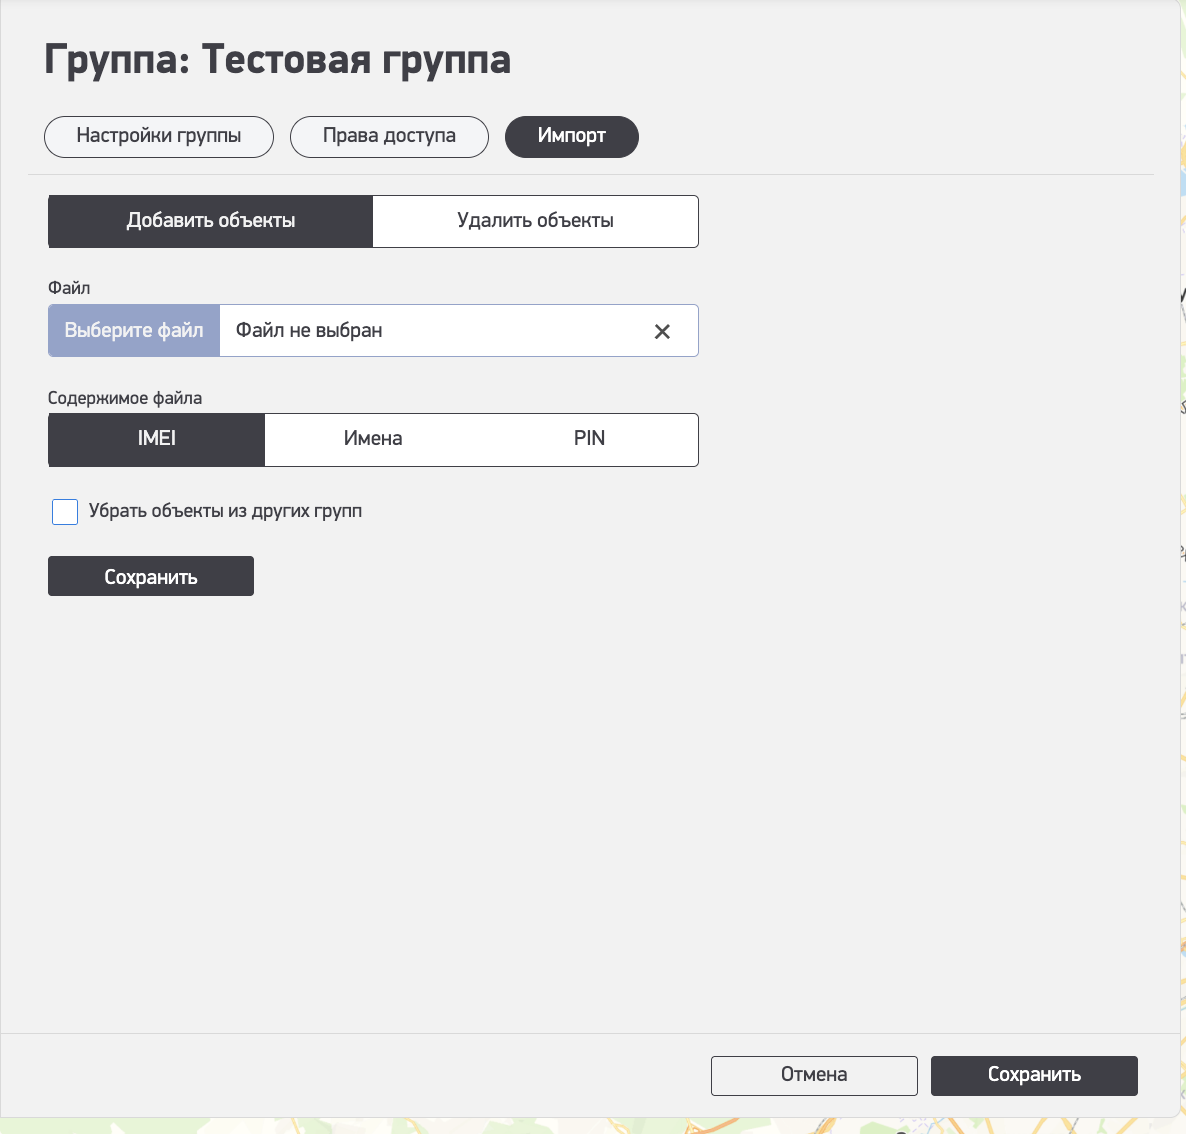1186x1134 pixels.
Task: Click the footer Сохранить button beside Отмена
Action: (1034, 1075)
